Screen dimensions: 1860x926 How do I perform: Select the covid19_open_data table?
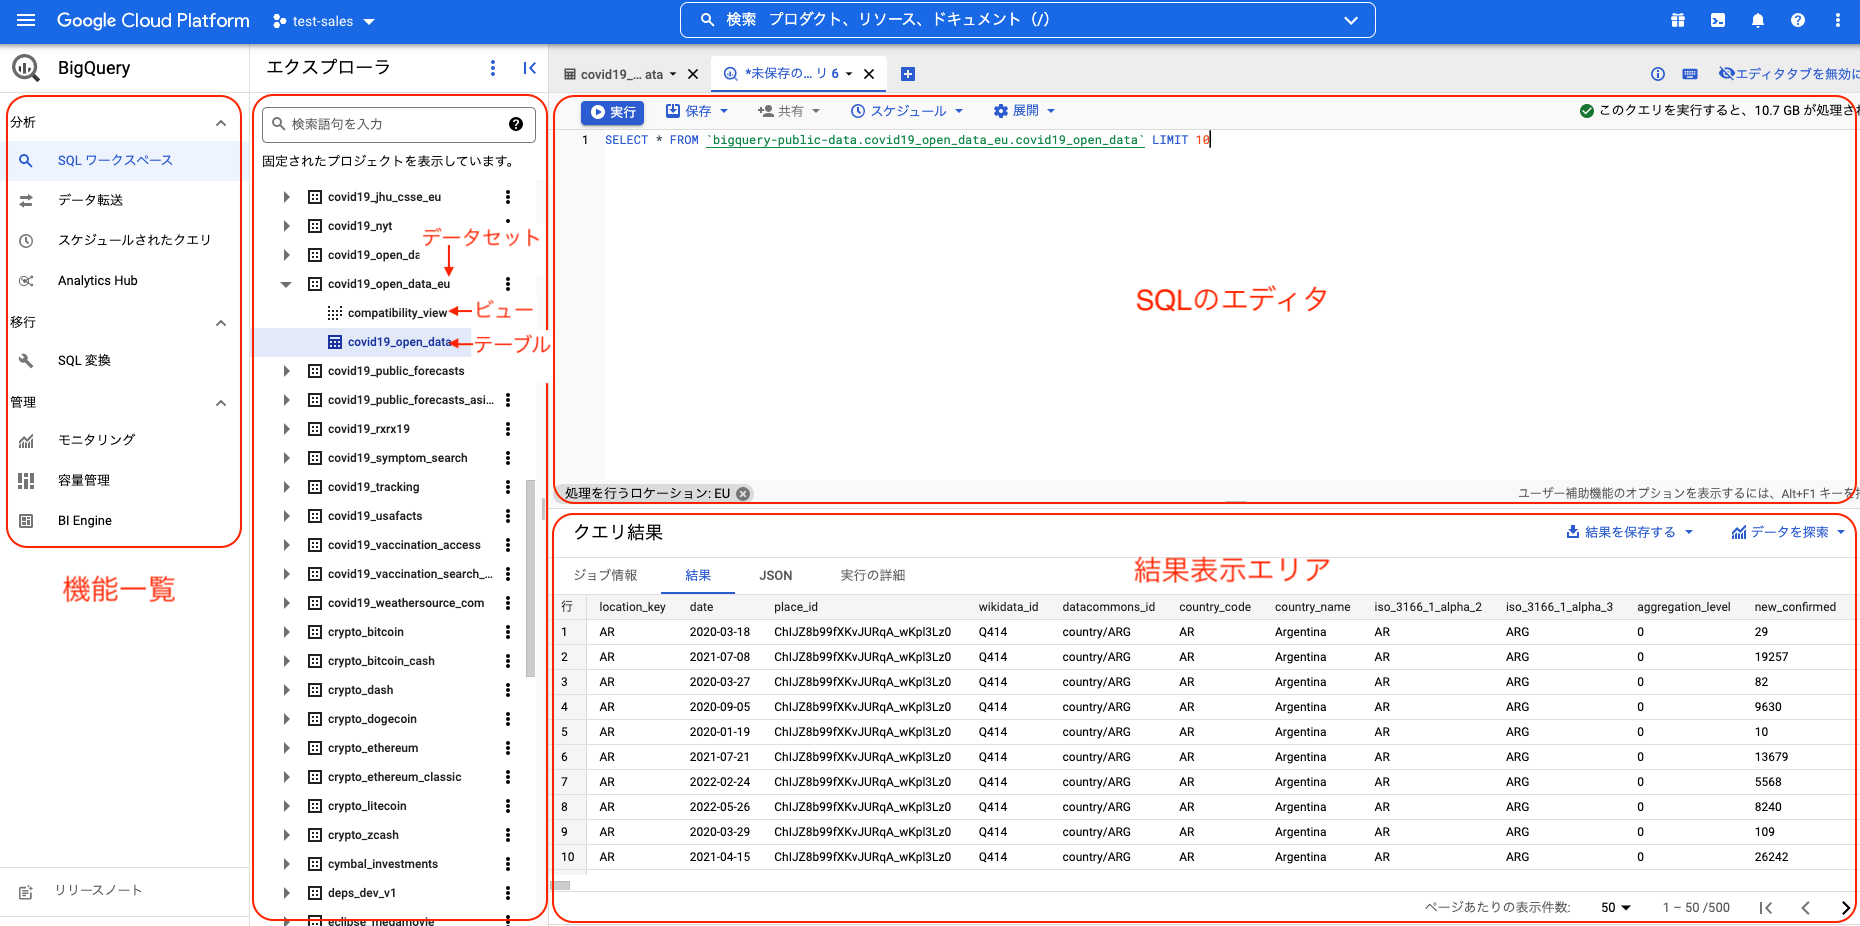point(399,342)
